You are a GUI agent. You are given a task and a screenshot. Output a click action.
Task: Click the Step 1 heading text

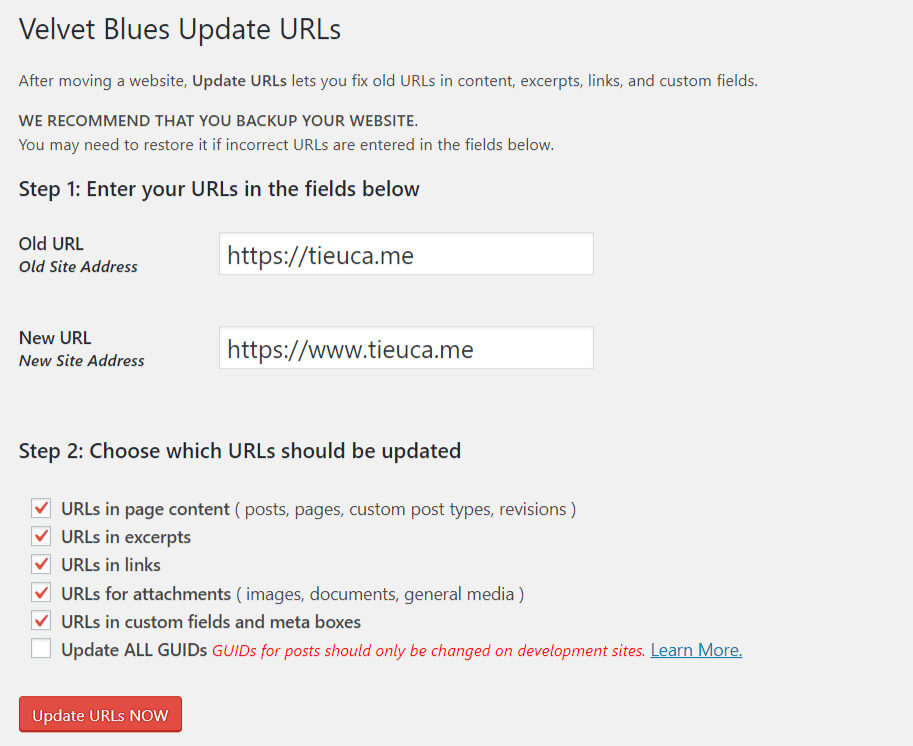[x=219, y=189]
